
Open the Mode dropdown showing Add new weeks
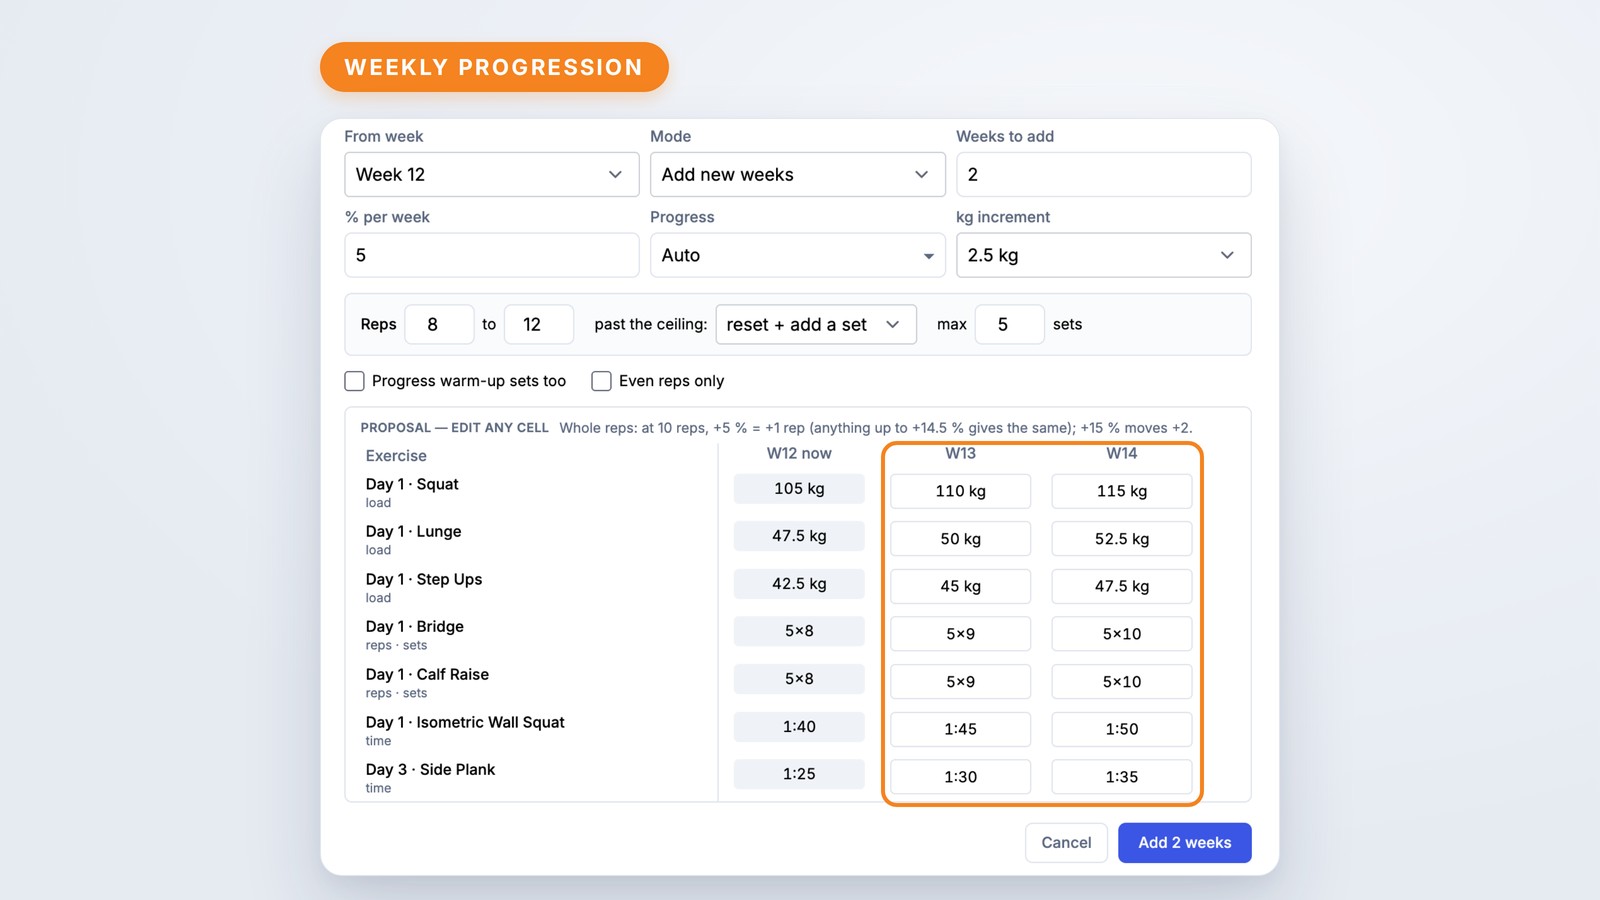(797, 174)
